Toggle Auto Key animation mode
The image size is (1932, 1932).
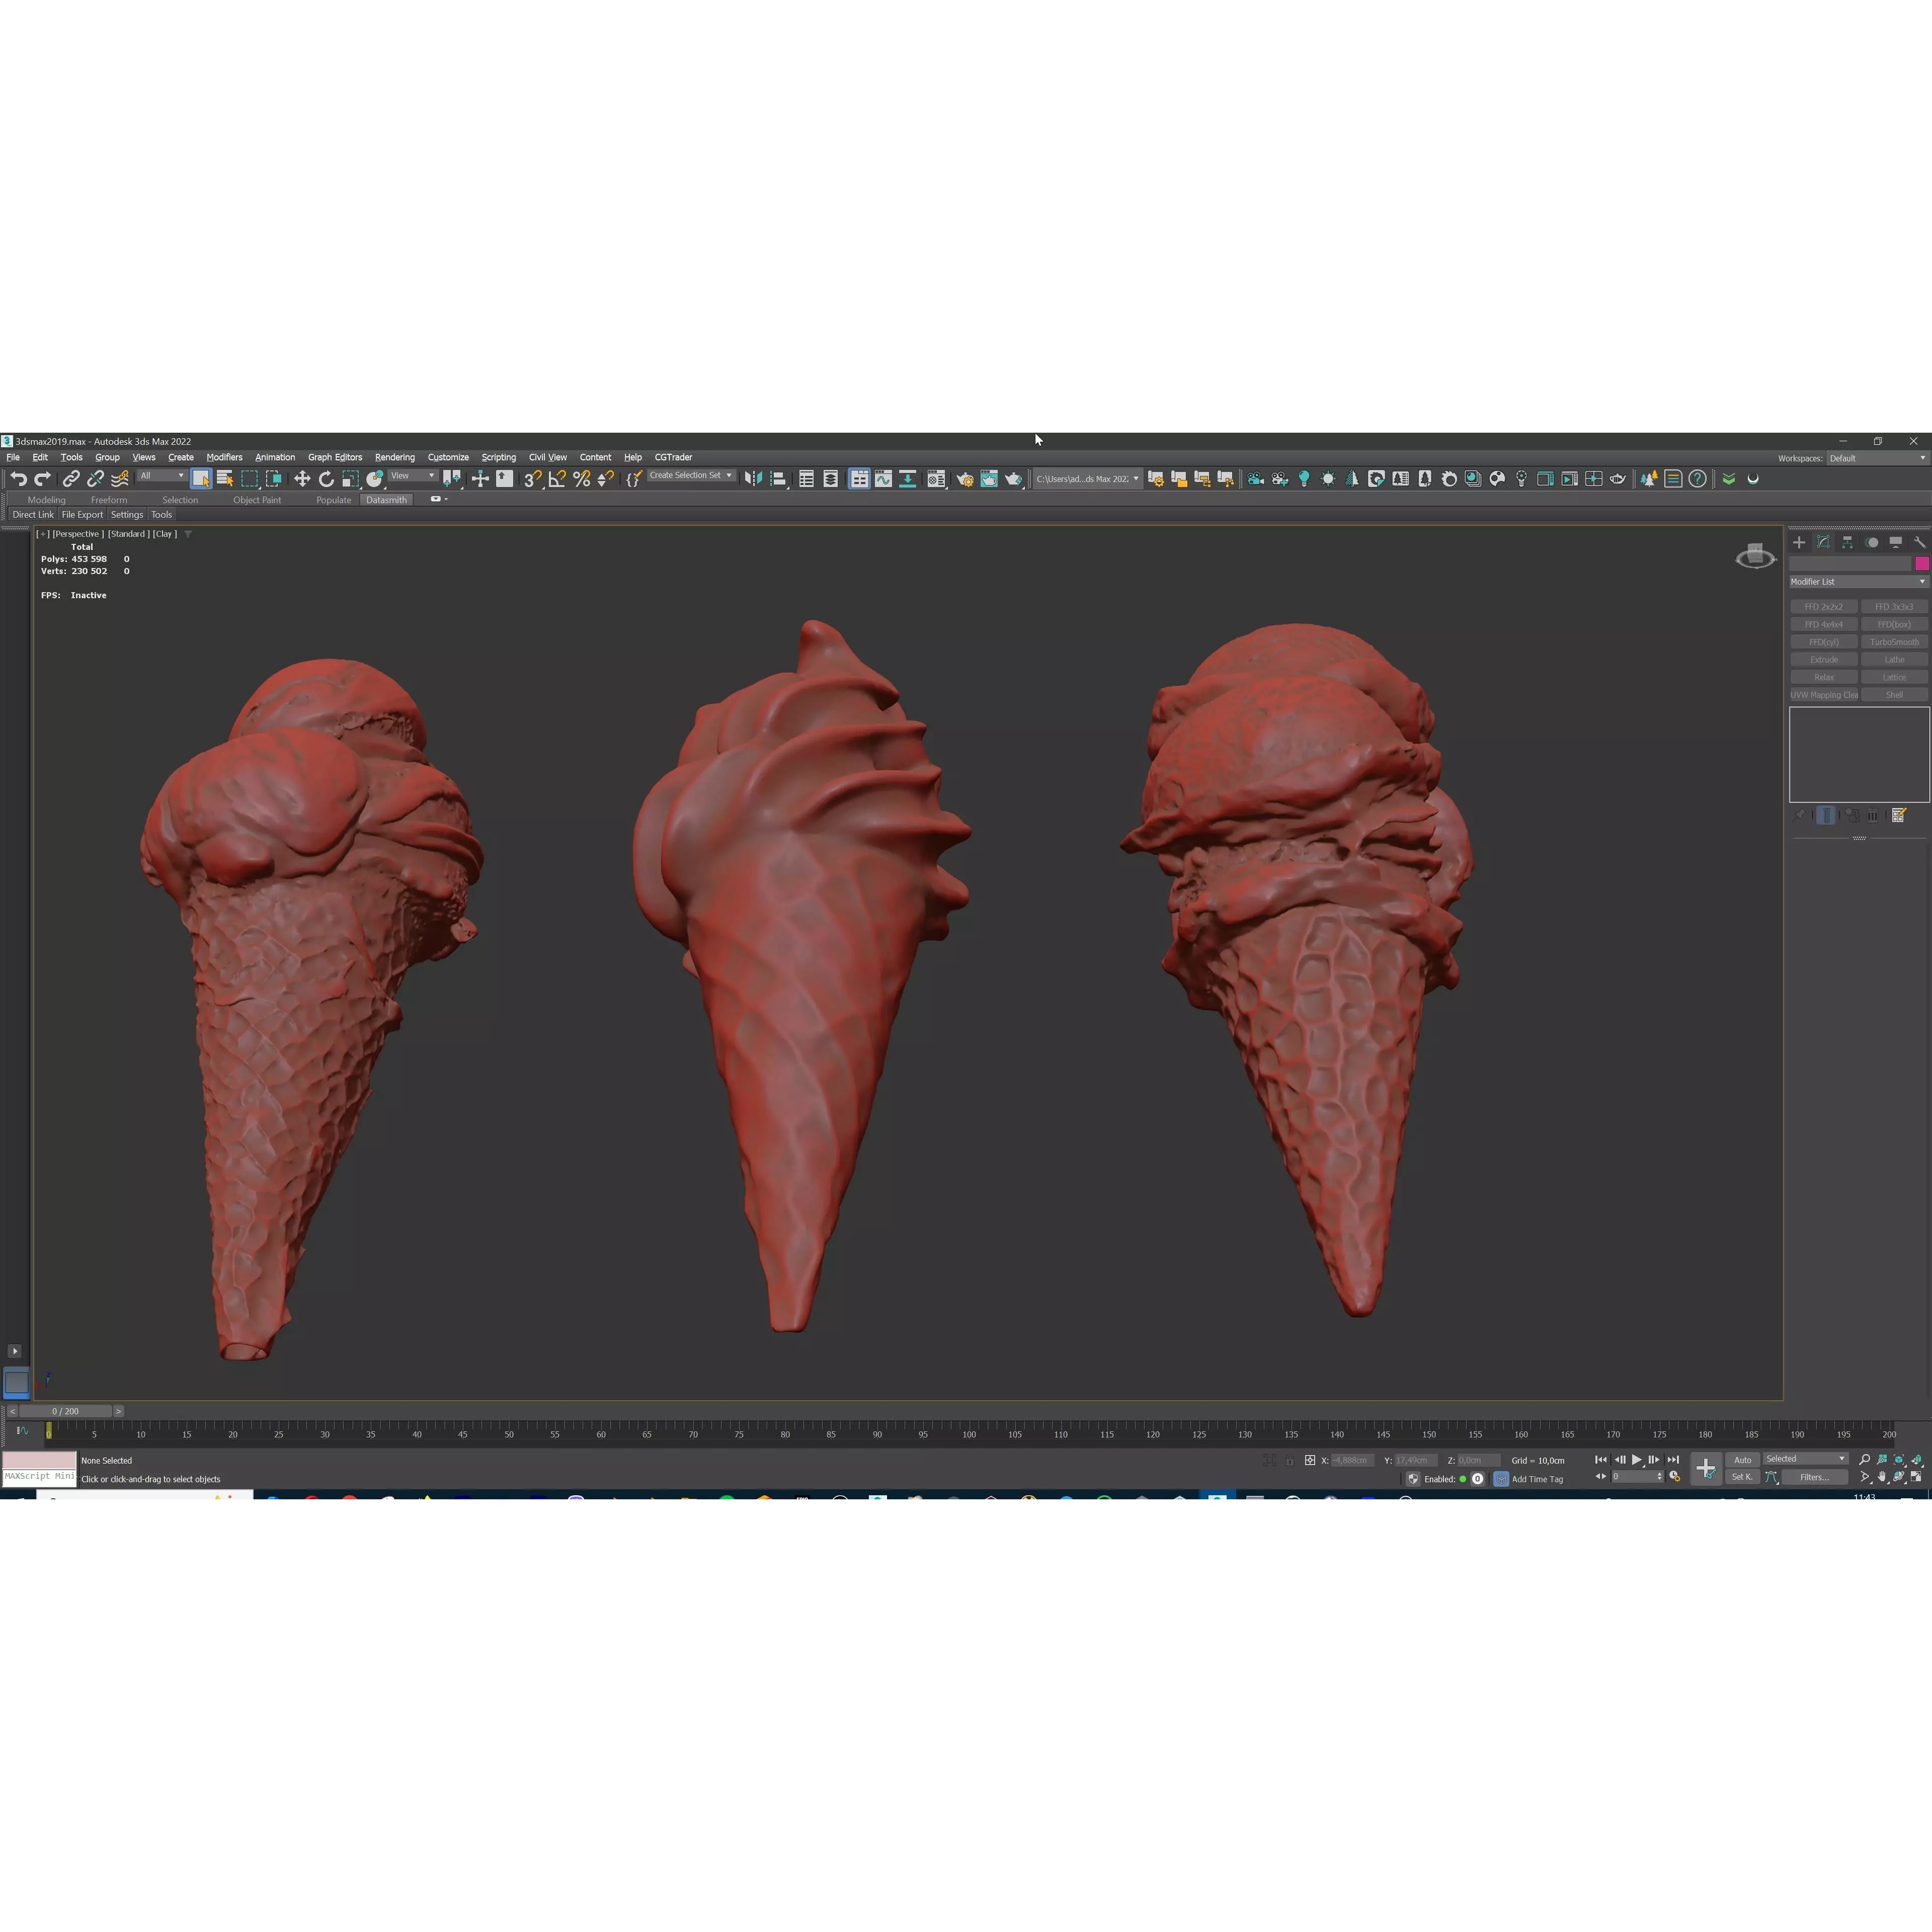pos(1743,1460)
